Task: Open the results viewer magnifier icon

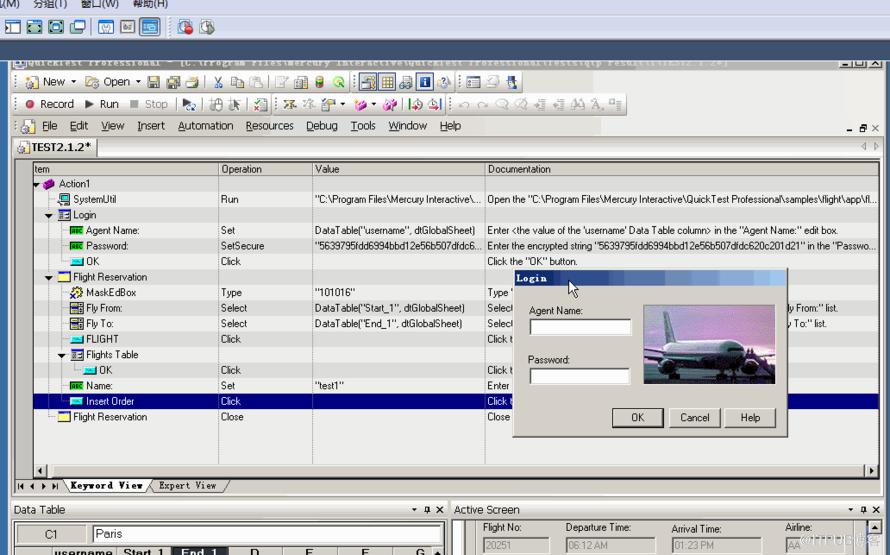Action: pos(339,82)
